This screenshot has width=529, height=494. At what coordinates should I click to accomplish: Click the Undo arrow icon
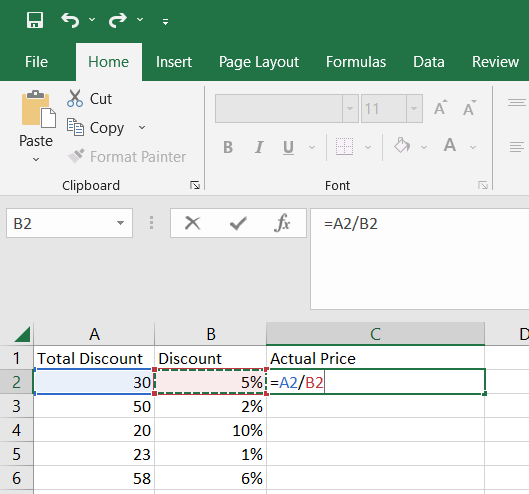click(x=70, y=20)
